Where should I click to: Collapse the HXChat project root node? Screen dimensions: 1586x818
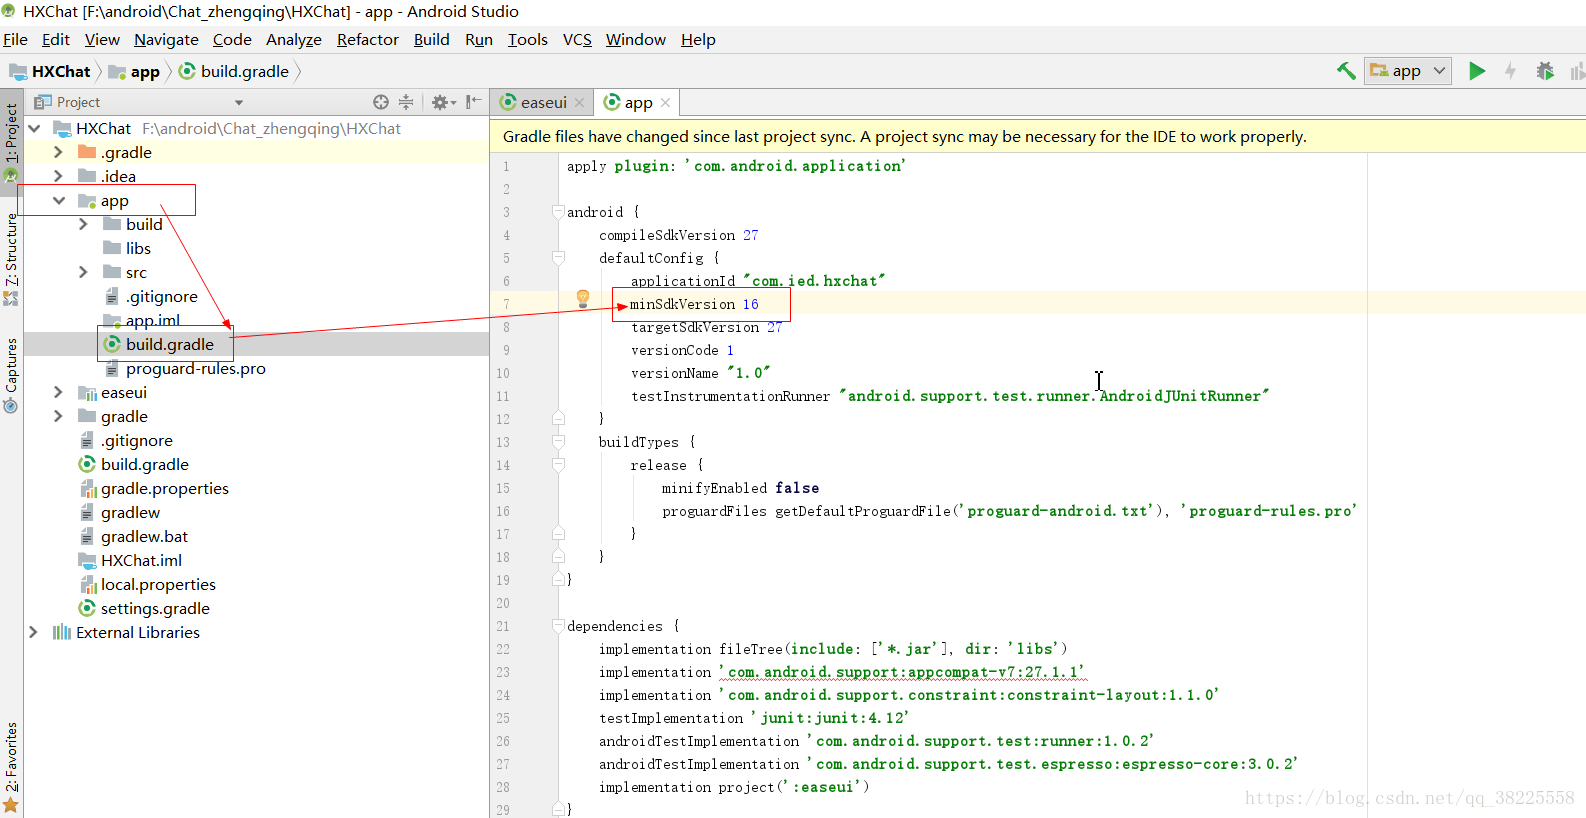point(34,128)
